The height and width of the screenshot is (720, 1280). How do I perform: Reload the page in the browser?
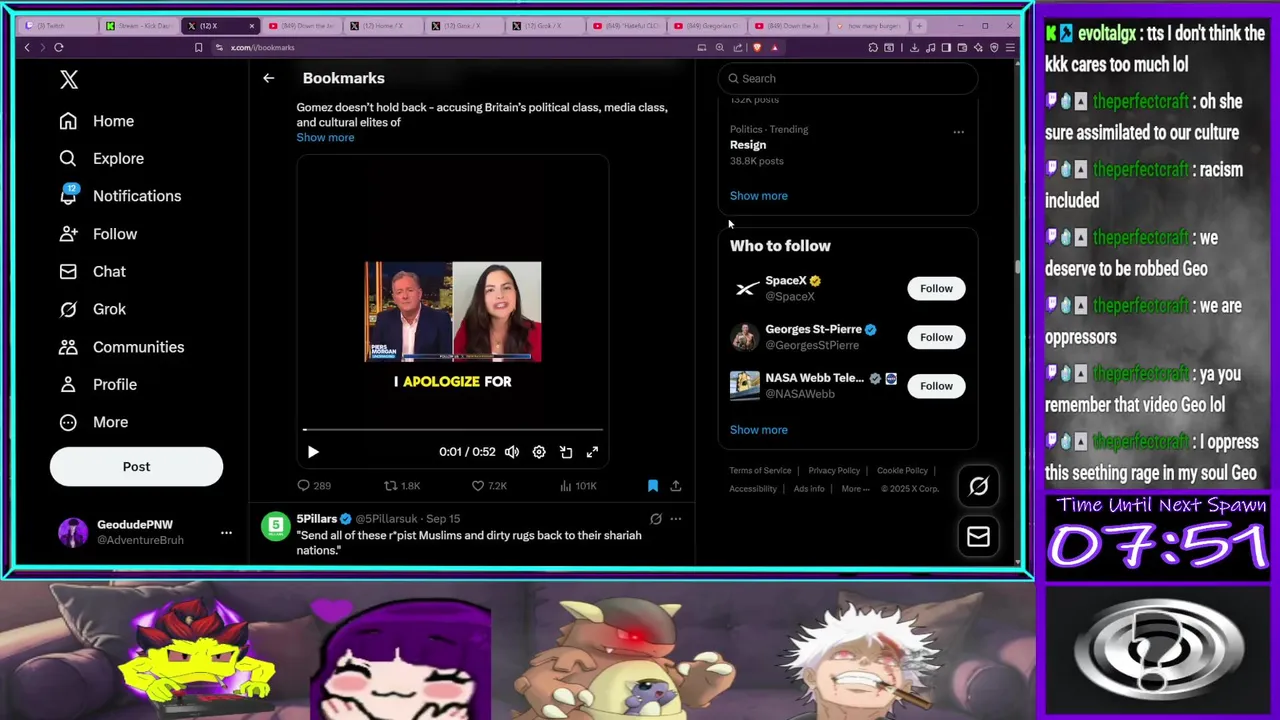(59, 47)
